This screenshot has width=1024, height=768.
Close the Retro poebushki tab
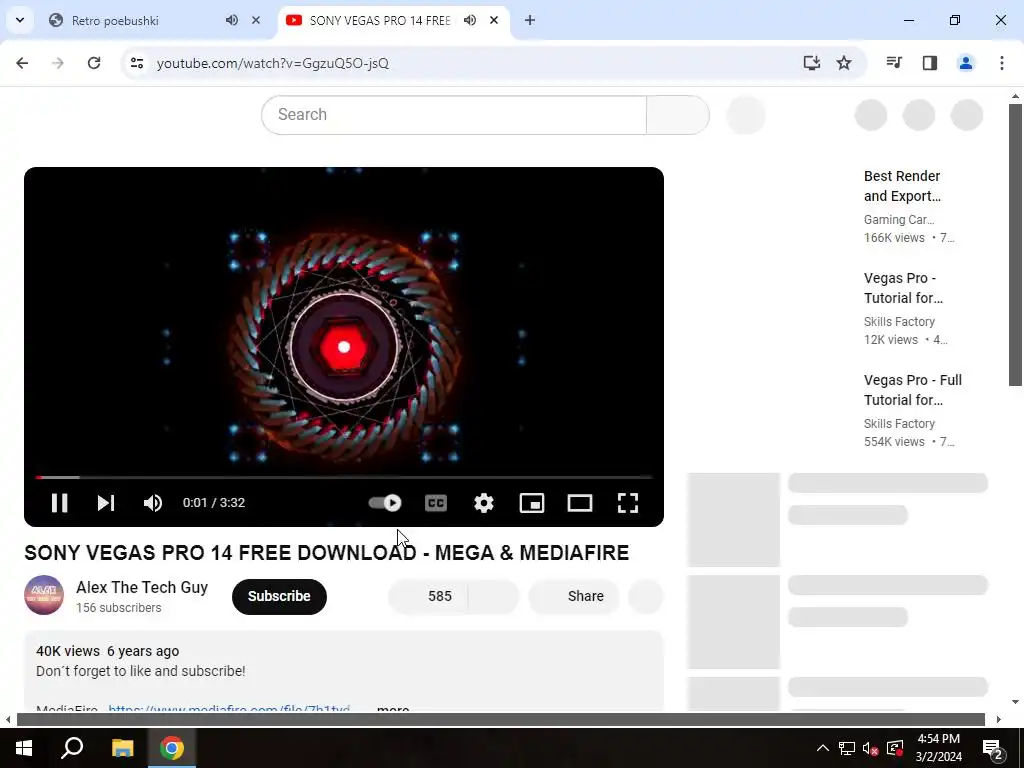(256, 20)
